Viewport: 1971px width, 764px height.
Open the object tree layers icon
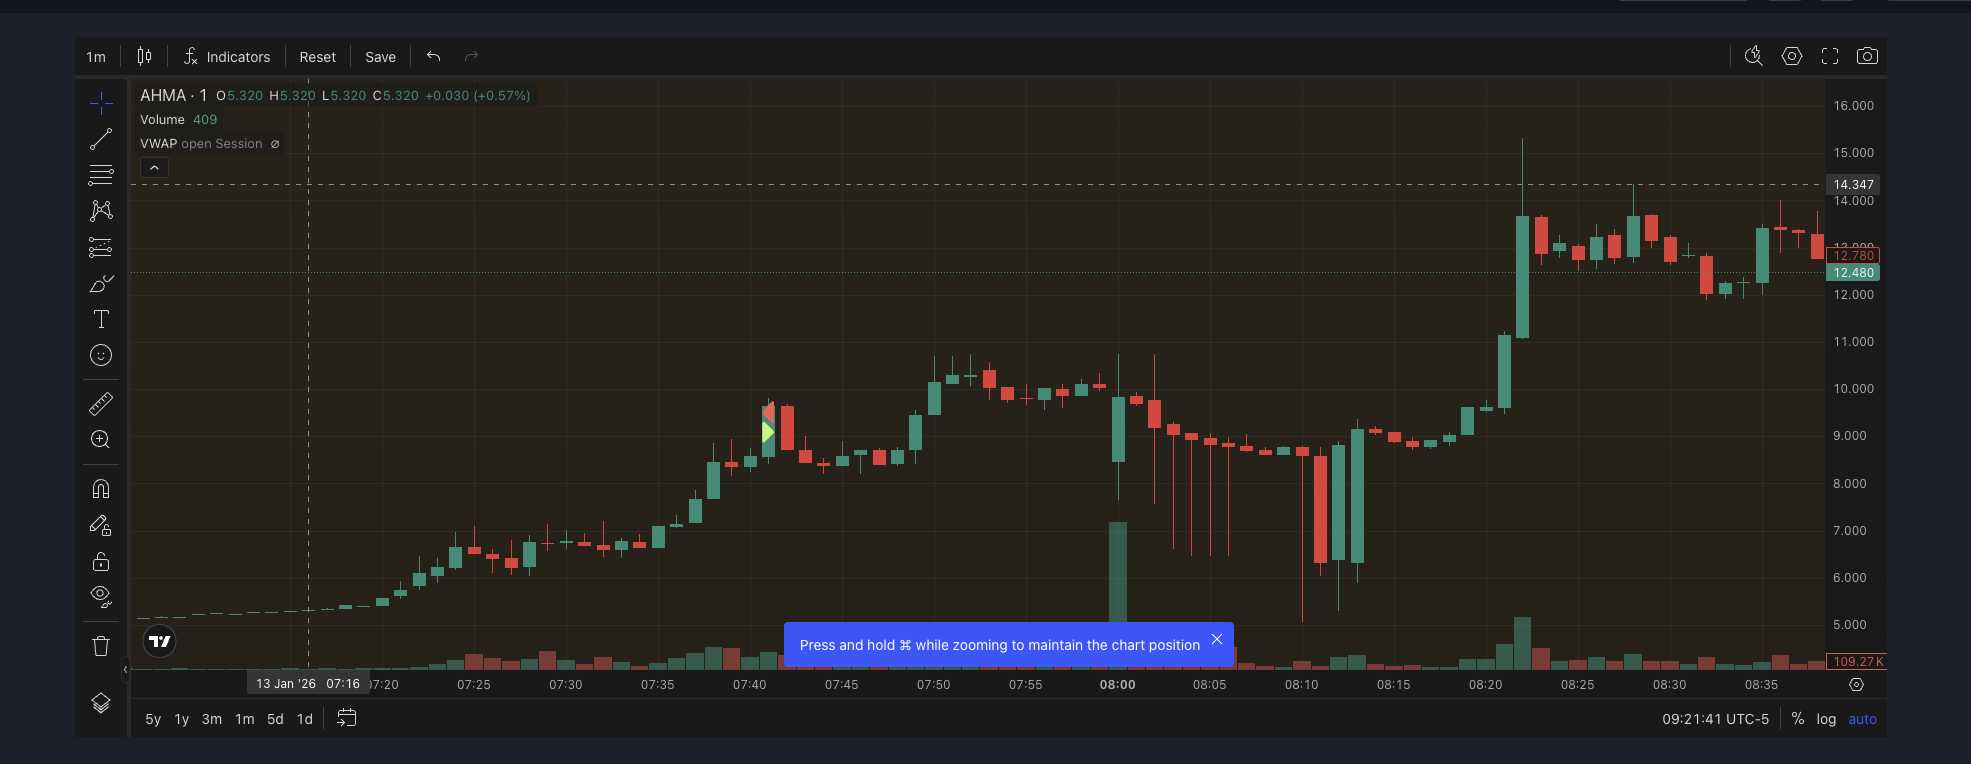click(x=101, y=703)
